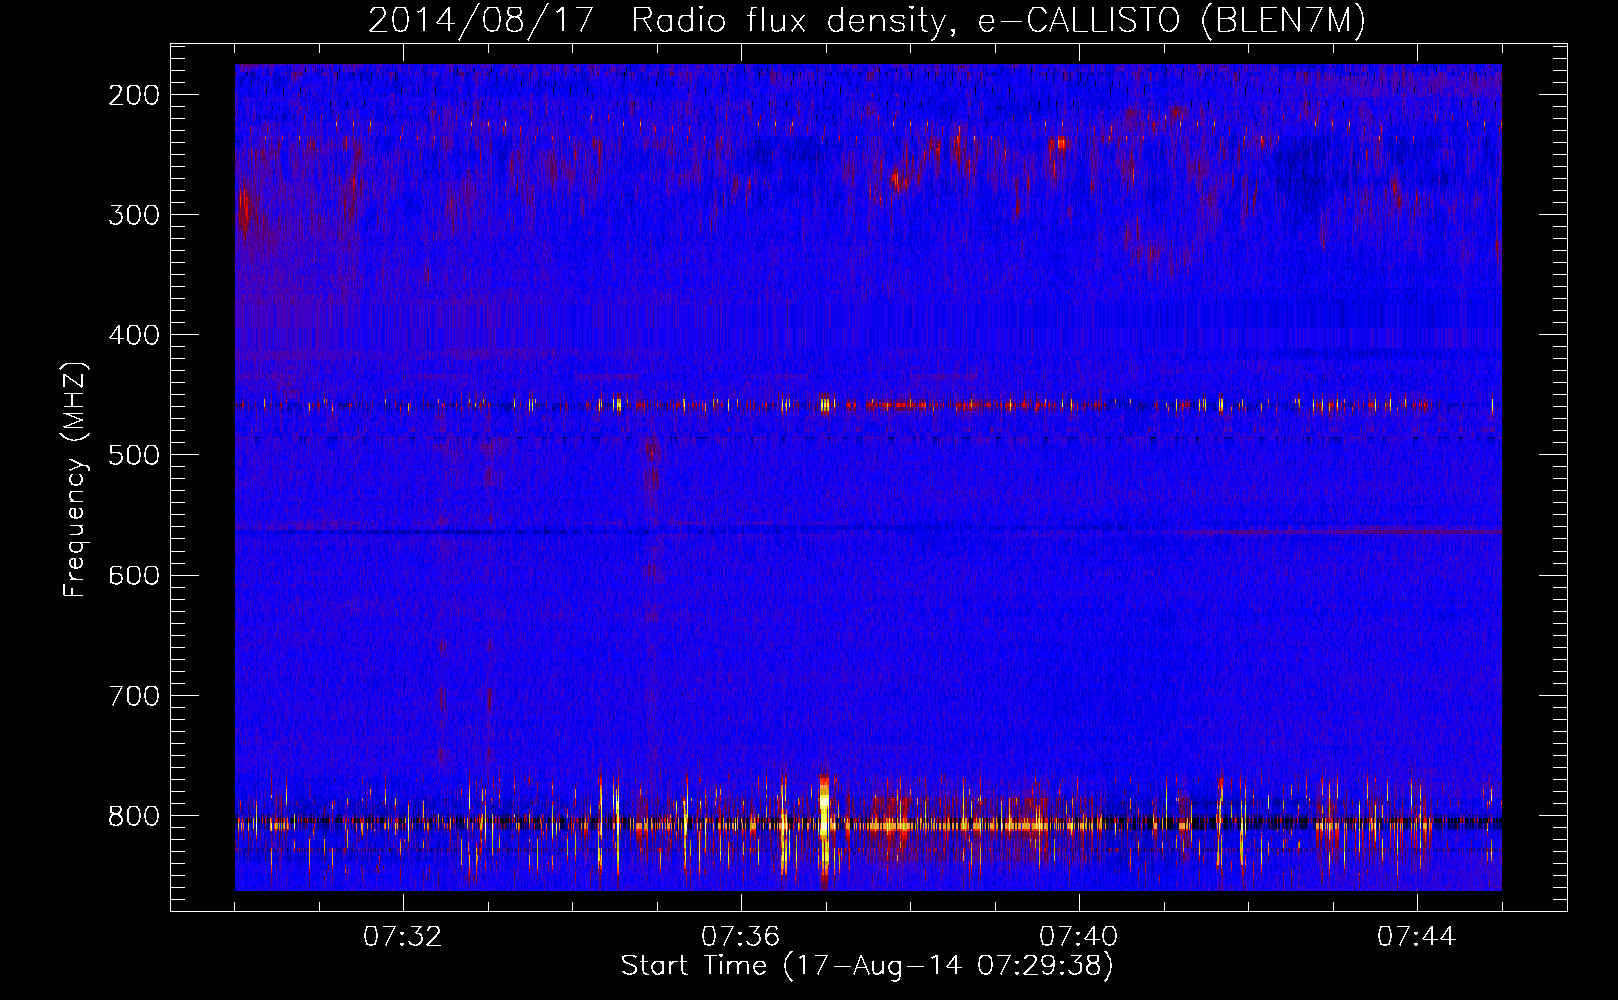Screen dimensions: 1618x1000
Task: Click the 300 frequency tick label
Action: point(133,215)
